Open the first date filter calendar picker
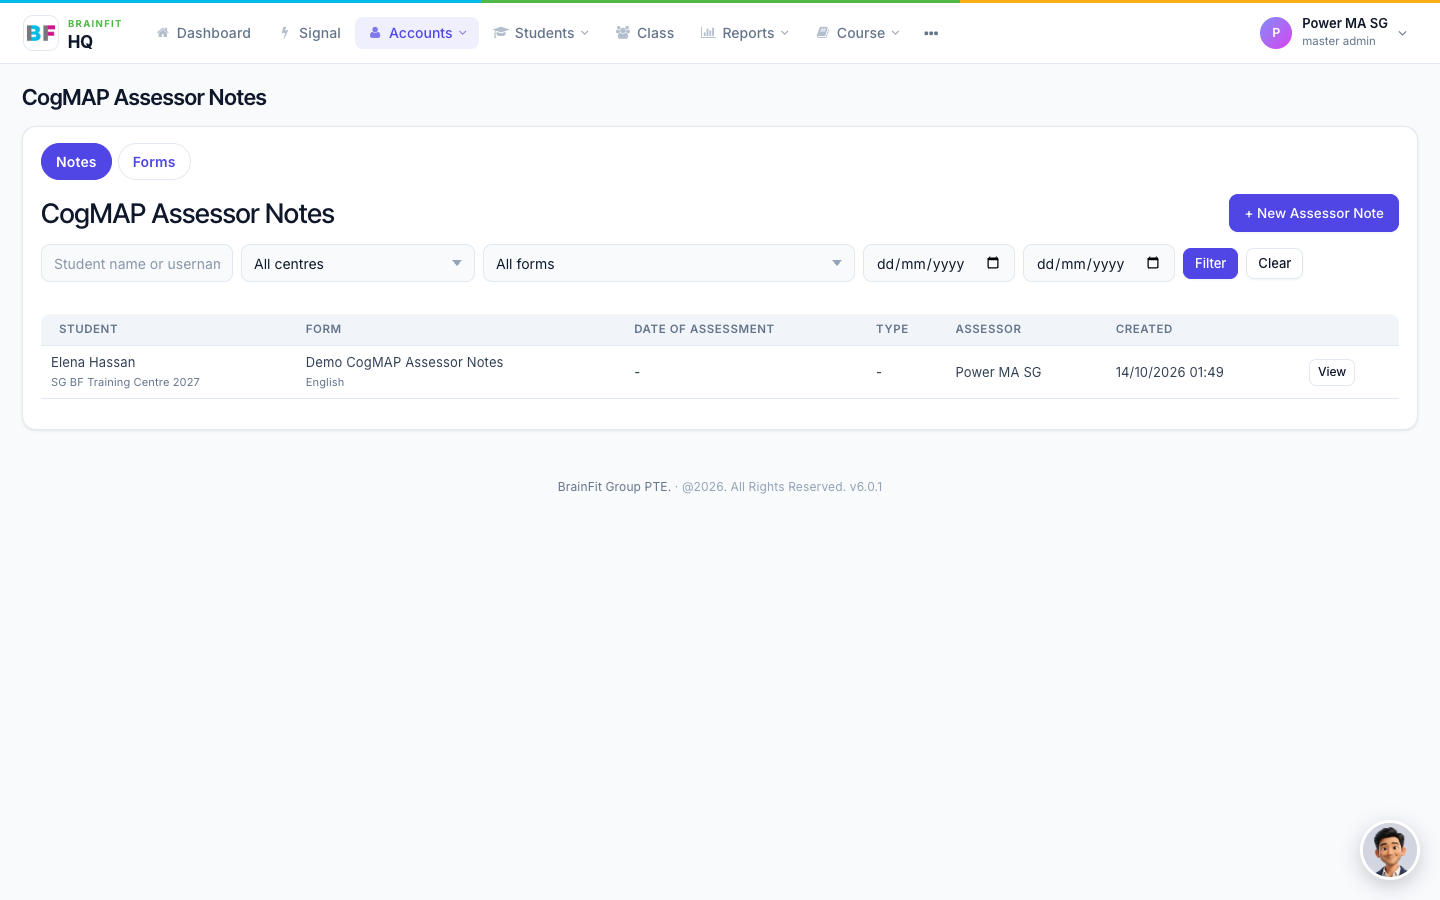The height and width of the screenshot is (900, 1440). 993,263
